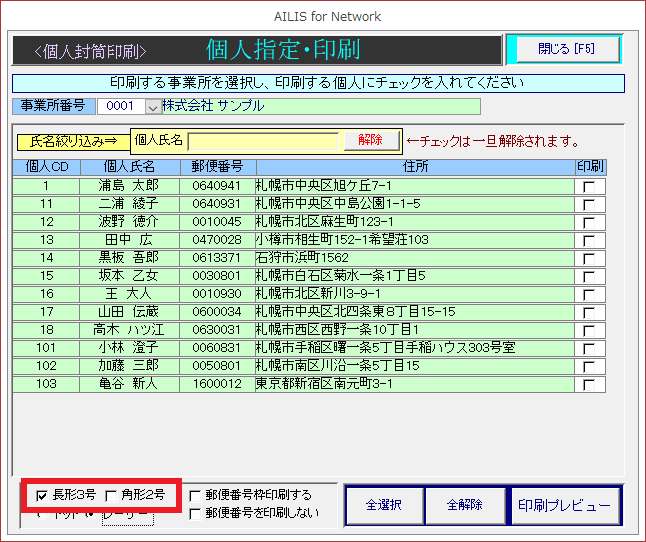This screenshot has height=542, width=646.
Task: Enable print for 小林 澄子
Action: (x=590, y=348)
